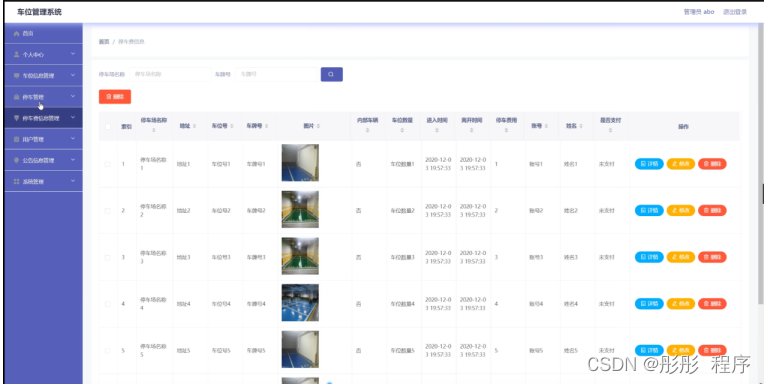Click the page vertical scrollbar handle

coord(763,193)
